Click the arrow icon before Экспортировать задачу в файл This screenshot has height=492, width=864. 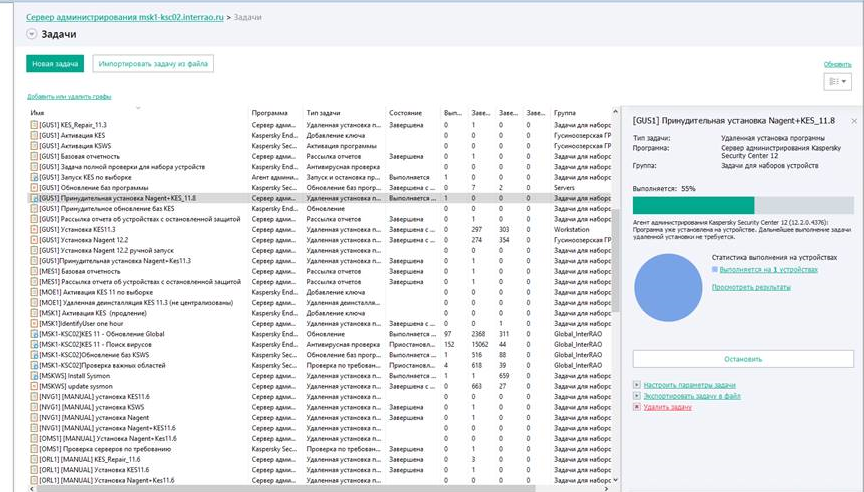tap(636, 396)
